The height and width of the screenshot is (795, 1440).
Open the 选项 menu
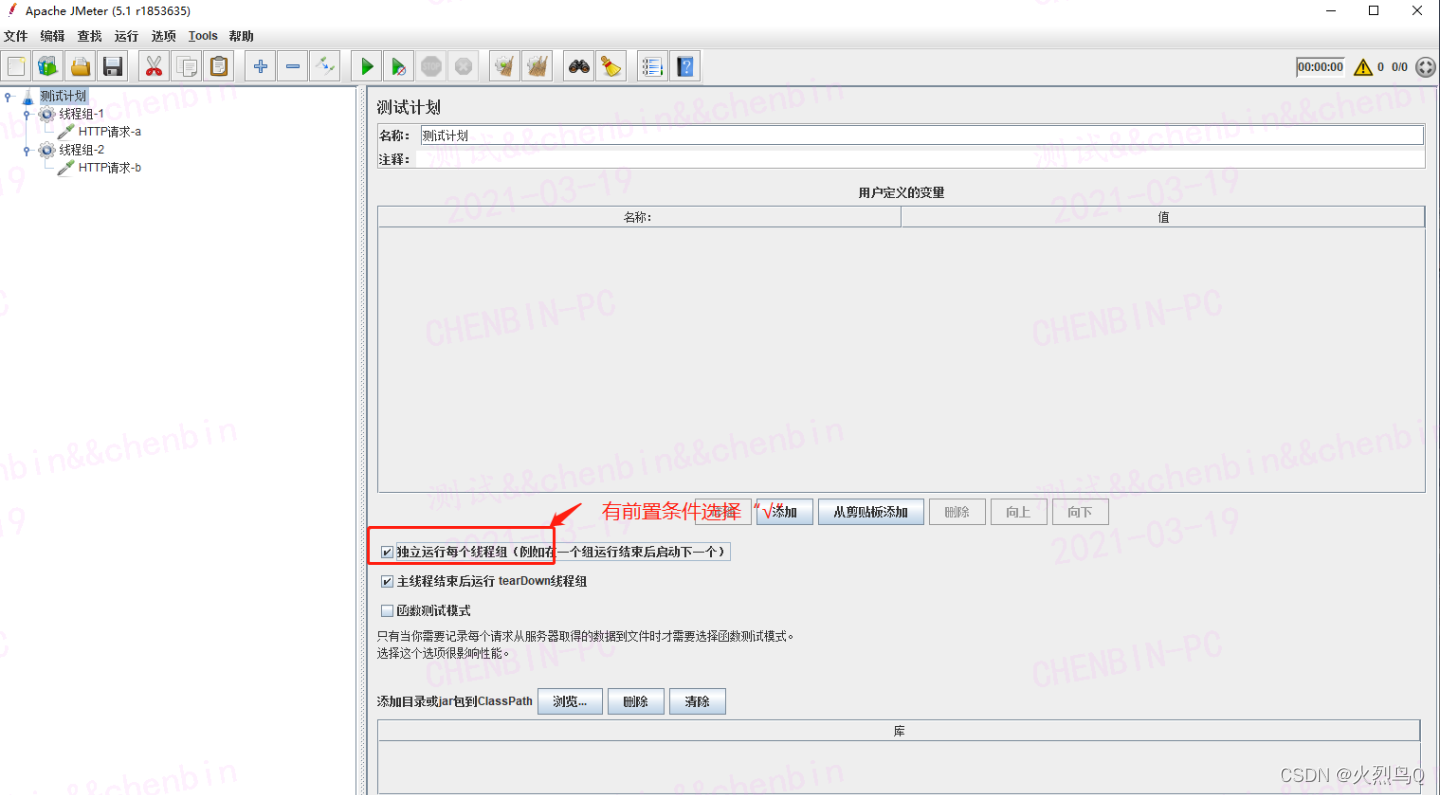(x=164, y=36)
